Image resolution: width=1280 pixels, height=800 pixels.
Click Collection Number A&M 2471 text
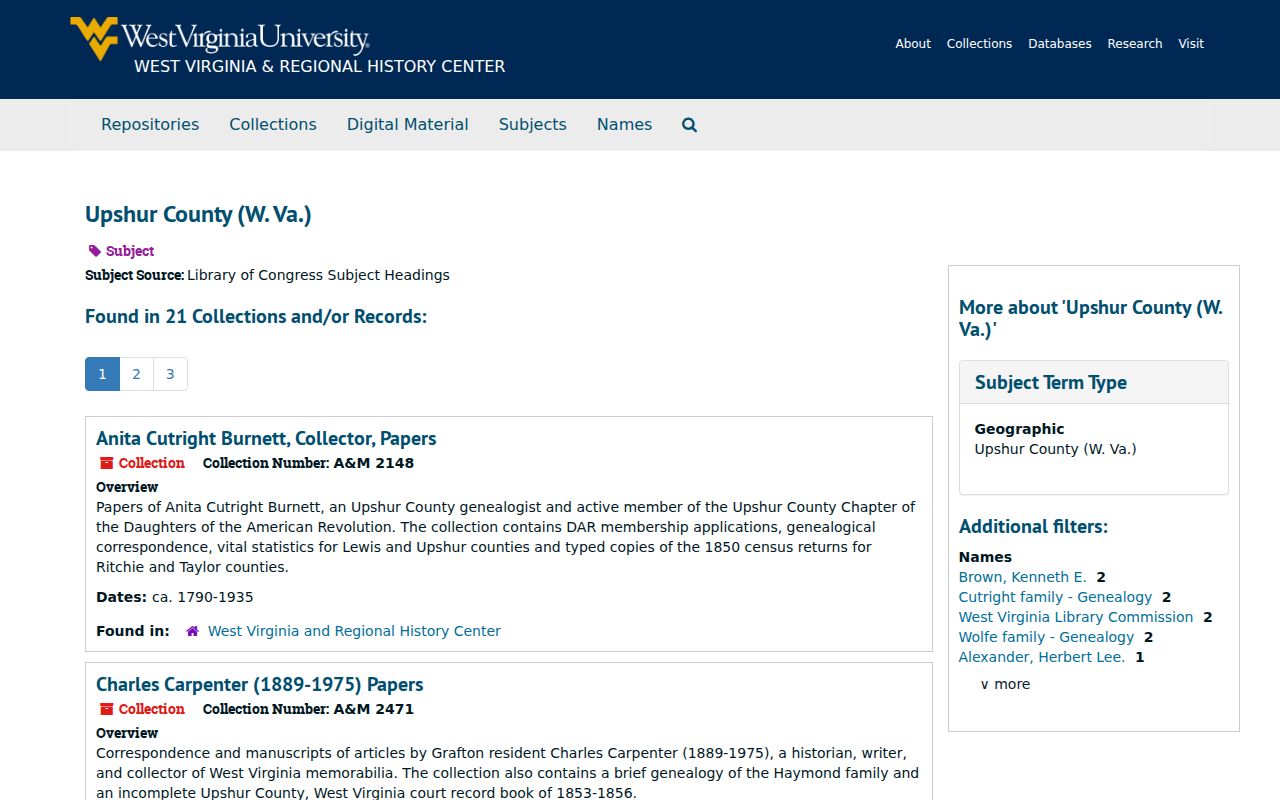pos(308,709)
